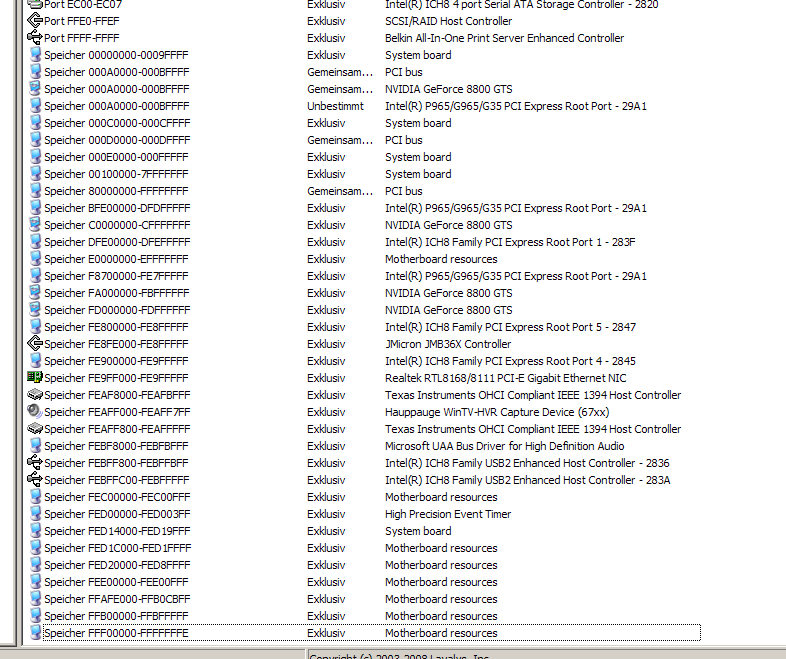Screen dimensions: 786x659
Task: Click the 1394 icon beside Speicher FEAFF800-FEAFFFFF
Action: pos(35,429)
